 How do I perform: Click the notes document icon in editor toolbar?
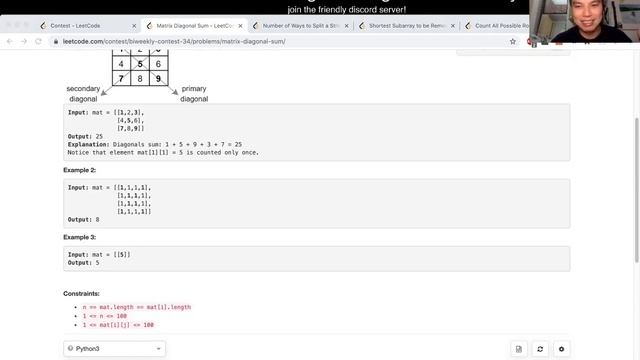(519, 349)
